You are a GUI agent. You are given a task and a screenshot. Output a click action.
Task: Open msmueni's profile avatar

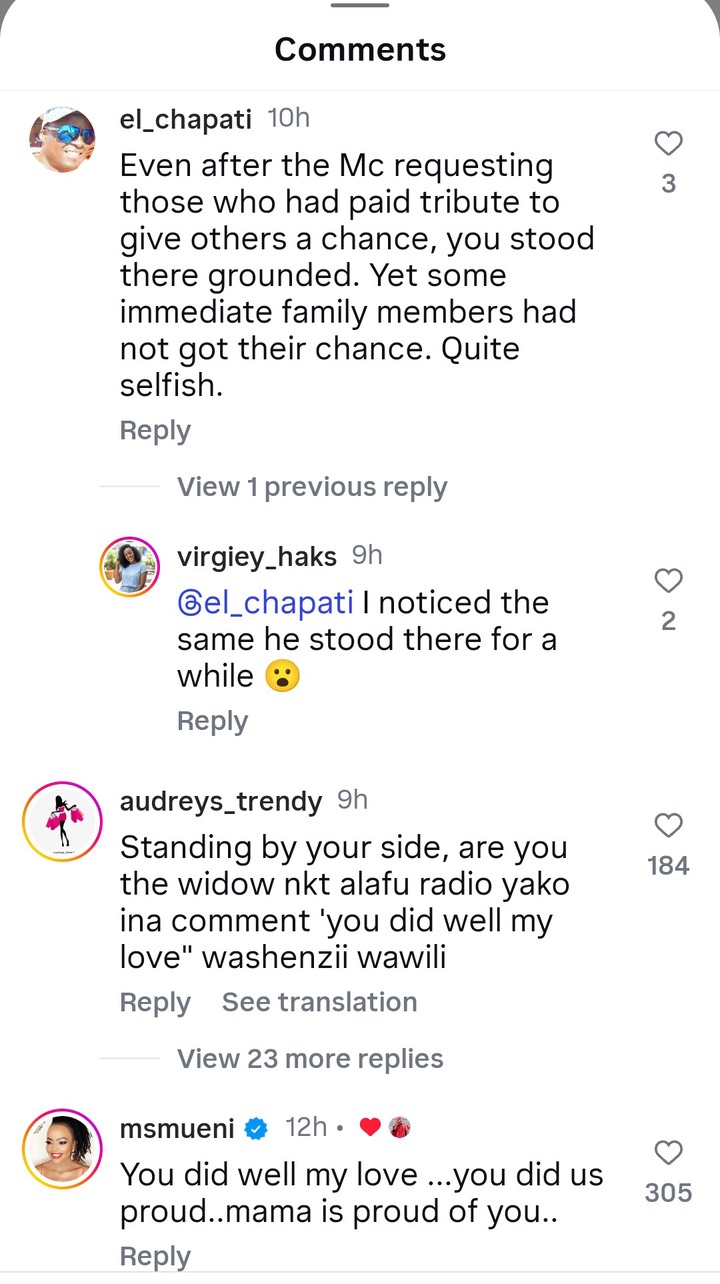coord(62,1149)
